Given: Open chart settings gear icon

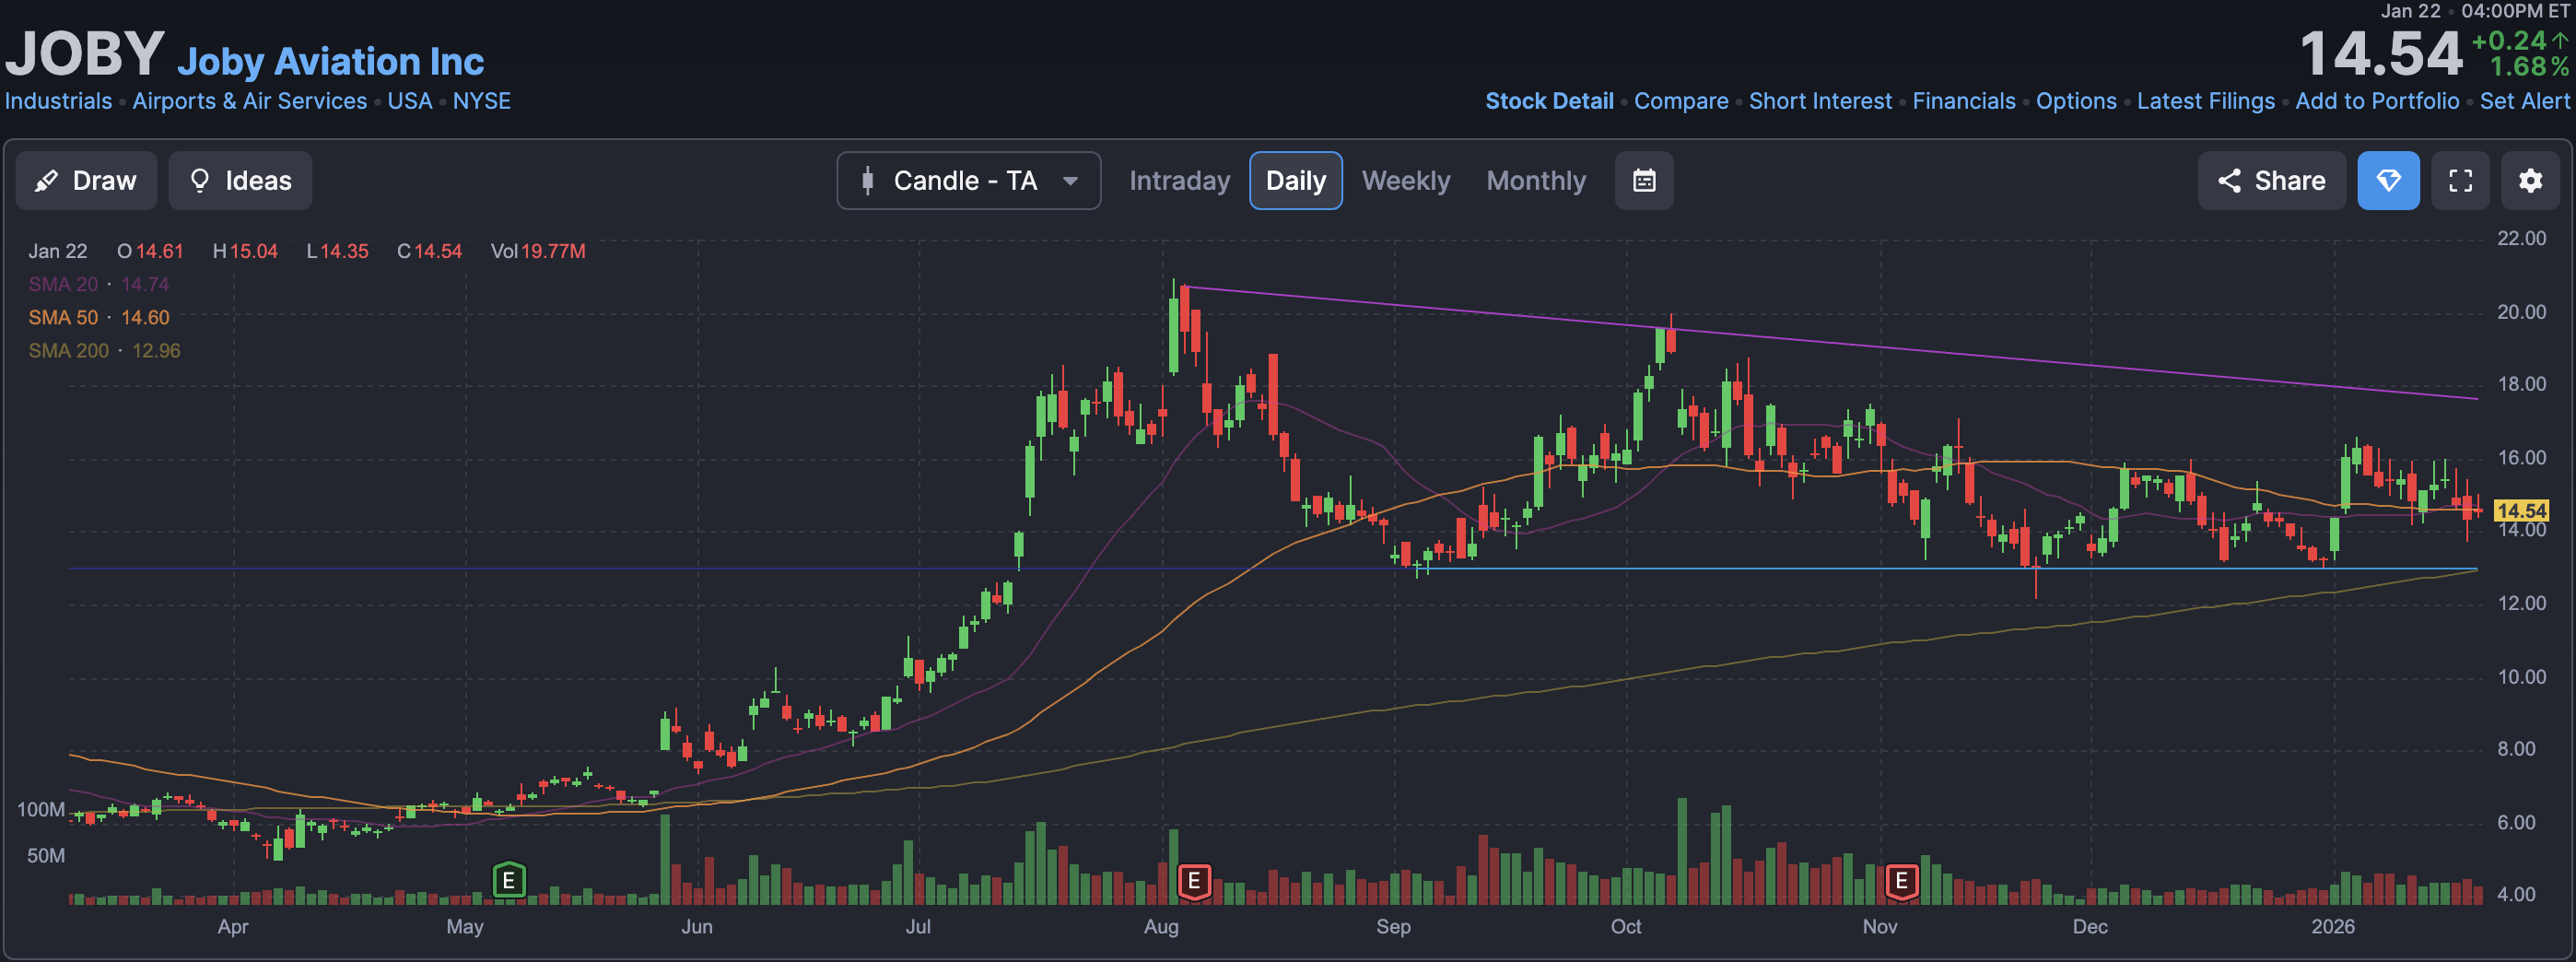Looking at the screenshot, I should click(x=2530, y=181).
